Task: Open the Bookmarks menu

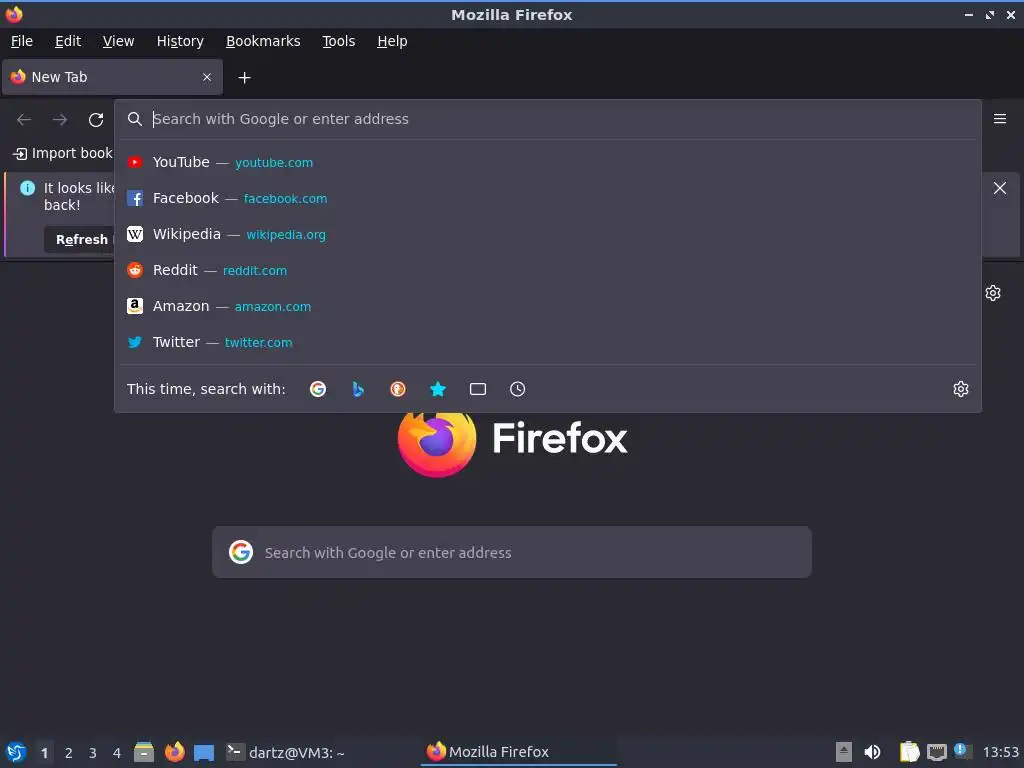Action: click(263, 41)
